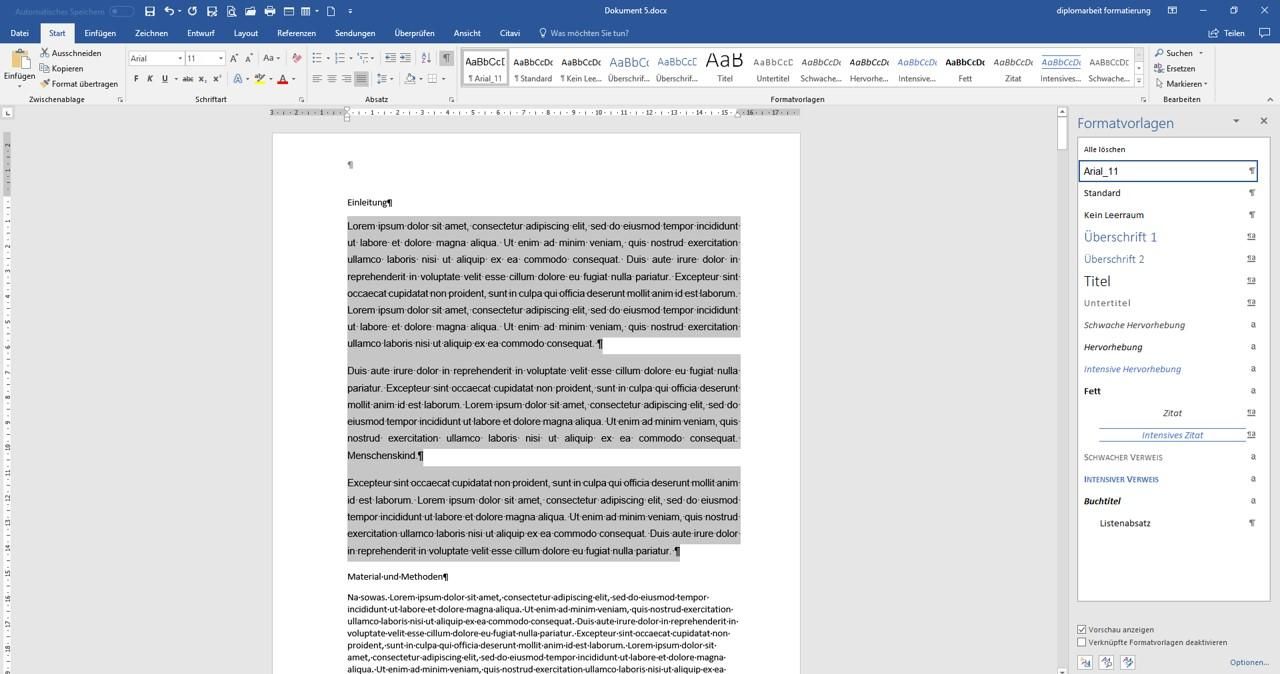The height and width of the screenshot is (674, 1280).
Task: Expand the font size dropdown
Action: (x=220, y=58)
